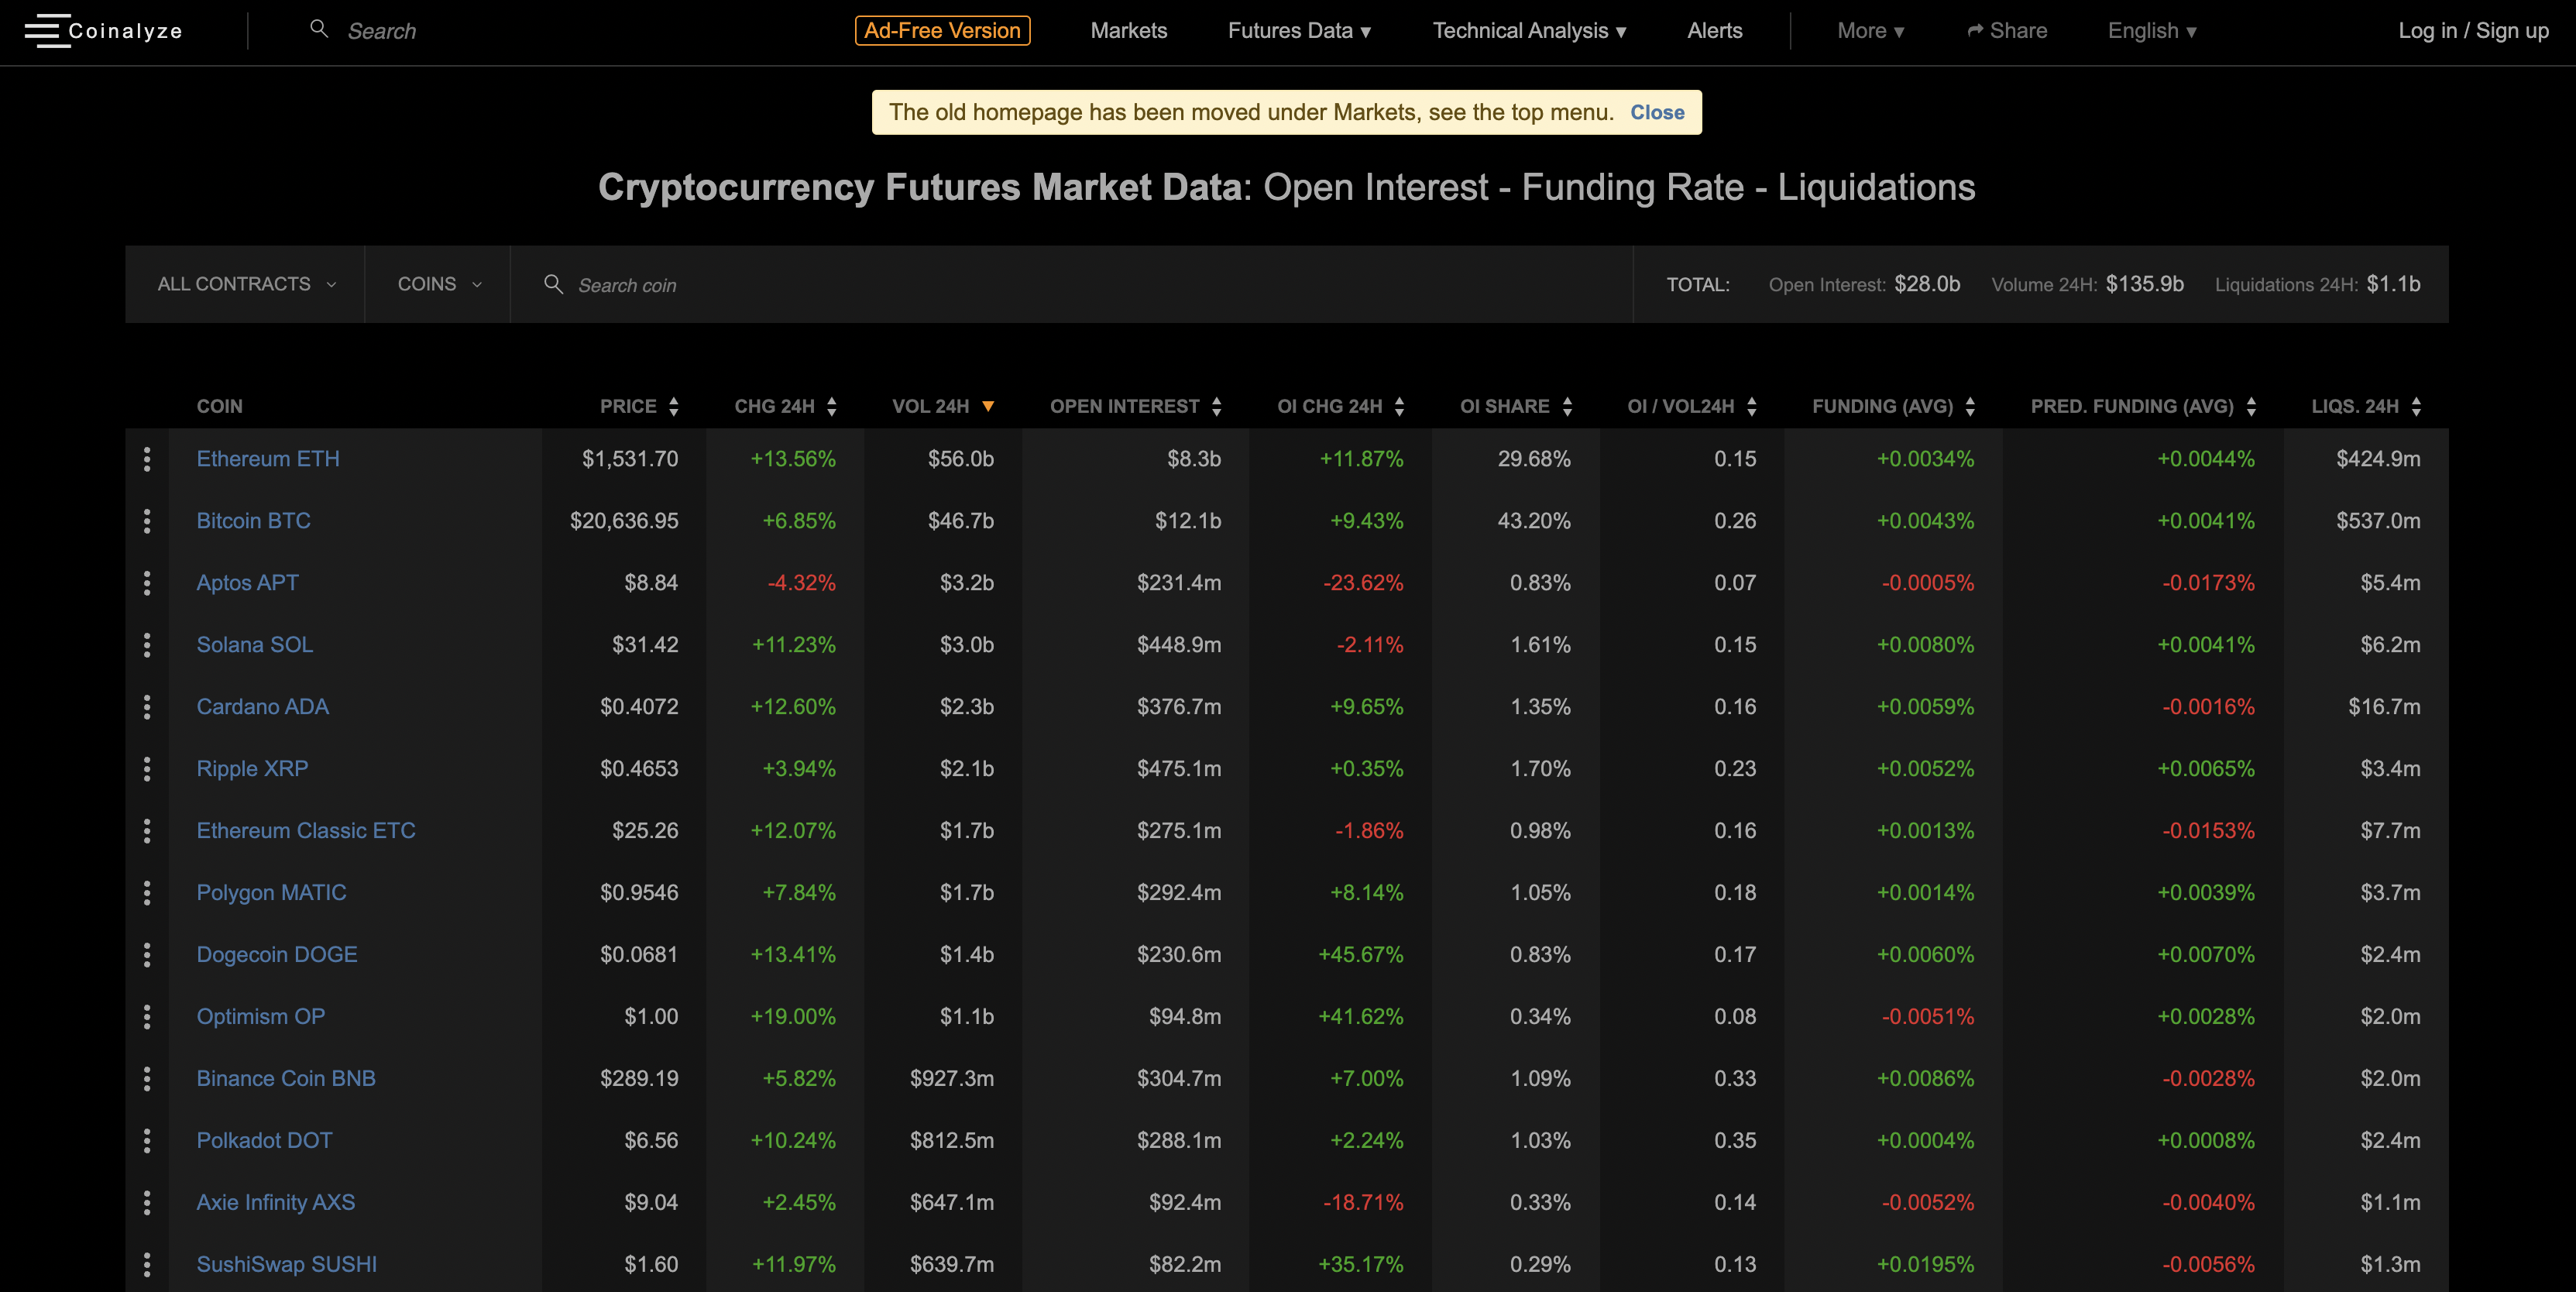Screen dimensions: 2576x1292
Task: Open the Futures Data menu
Action: coord(1299,31)
